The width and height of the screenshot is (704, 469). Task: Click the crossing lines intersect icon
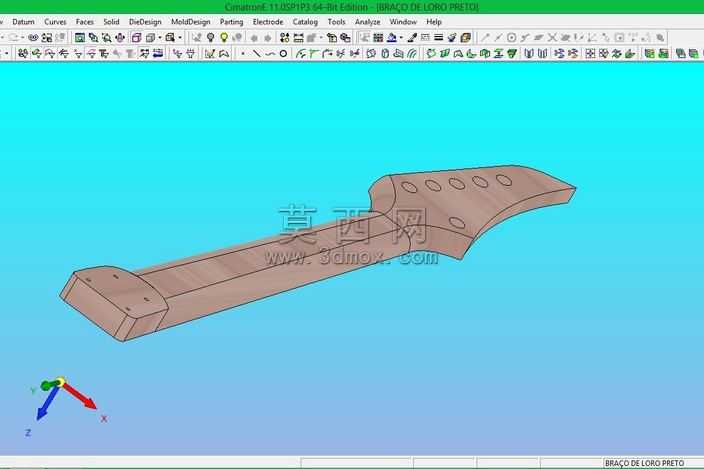(552, 38)
